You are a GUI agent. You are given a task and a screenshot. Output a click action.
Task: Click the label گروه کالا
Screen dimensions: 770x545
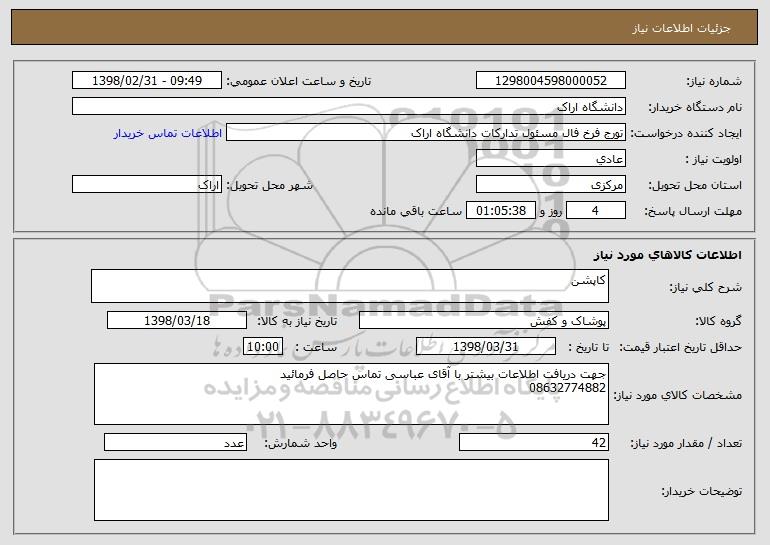718,321
